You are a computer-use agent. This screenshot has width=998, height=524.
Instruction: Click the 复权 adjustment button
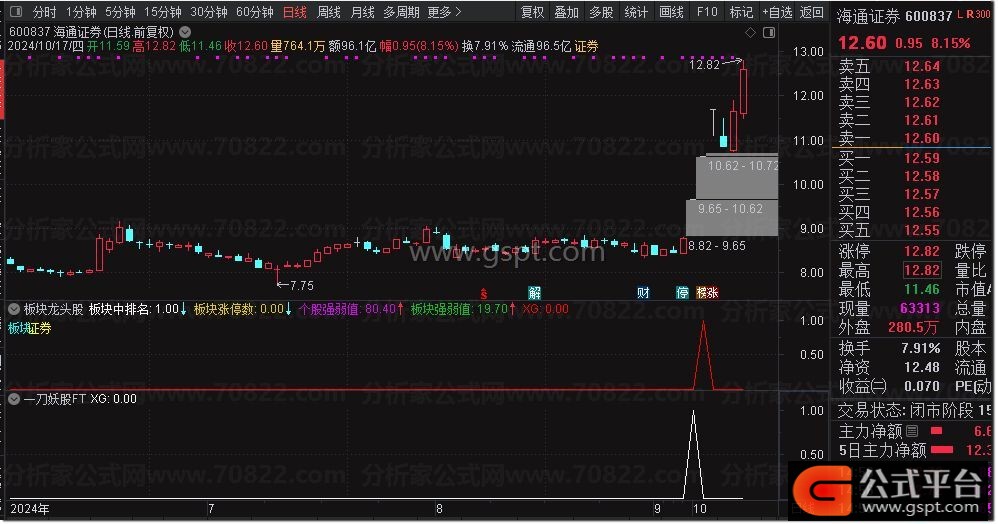[x=532, y=12]
